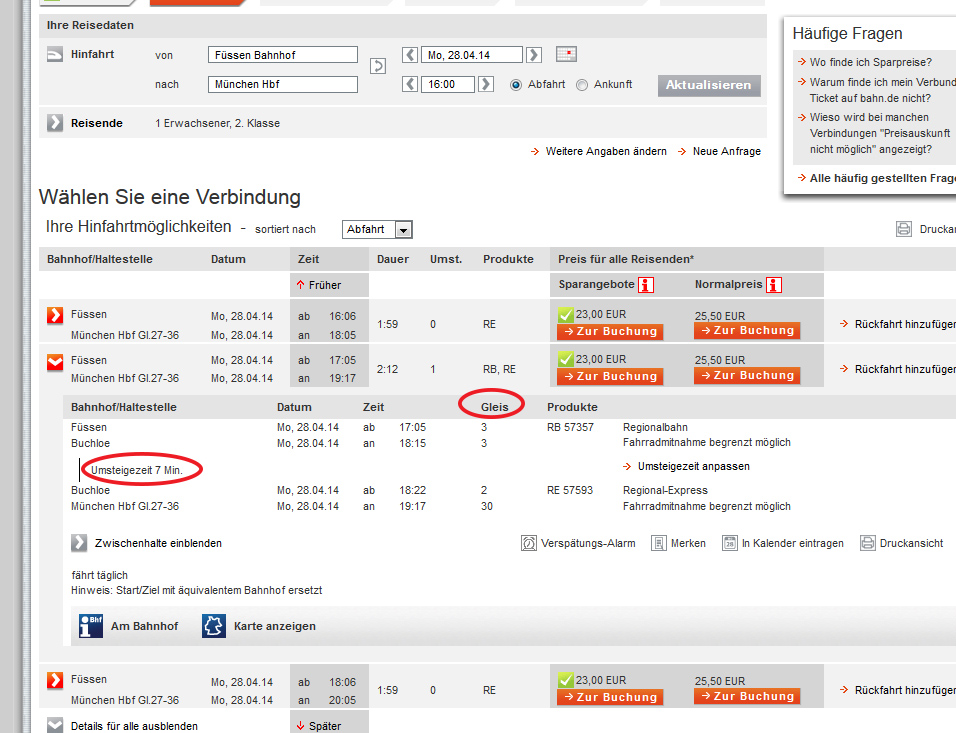The image size is (956, 733).
Task: Click 'Umsteigezeit 7 Min.' text
Action: click(x=137, y=470)
